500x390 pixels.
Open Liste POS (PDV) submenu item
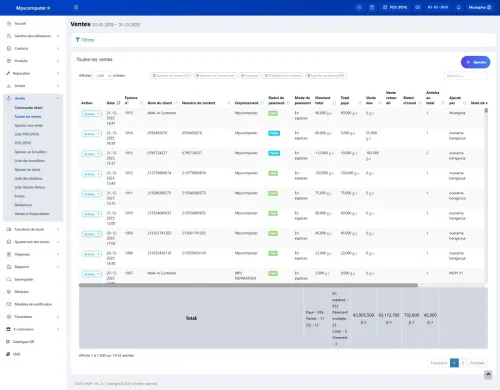coord(27,134)
